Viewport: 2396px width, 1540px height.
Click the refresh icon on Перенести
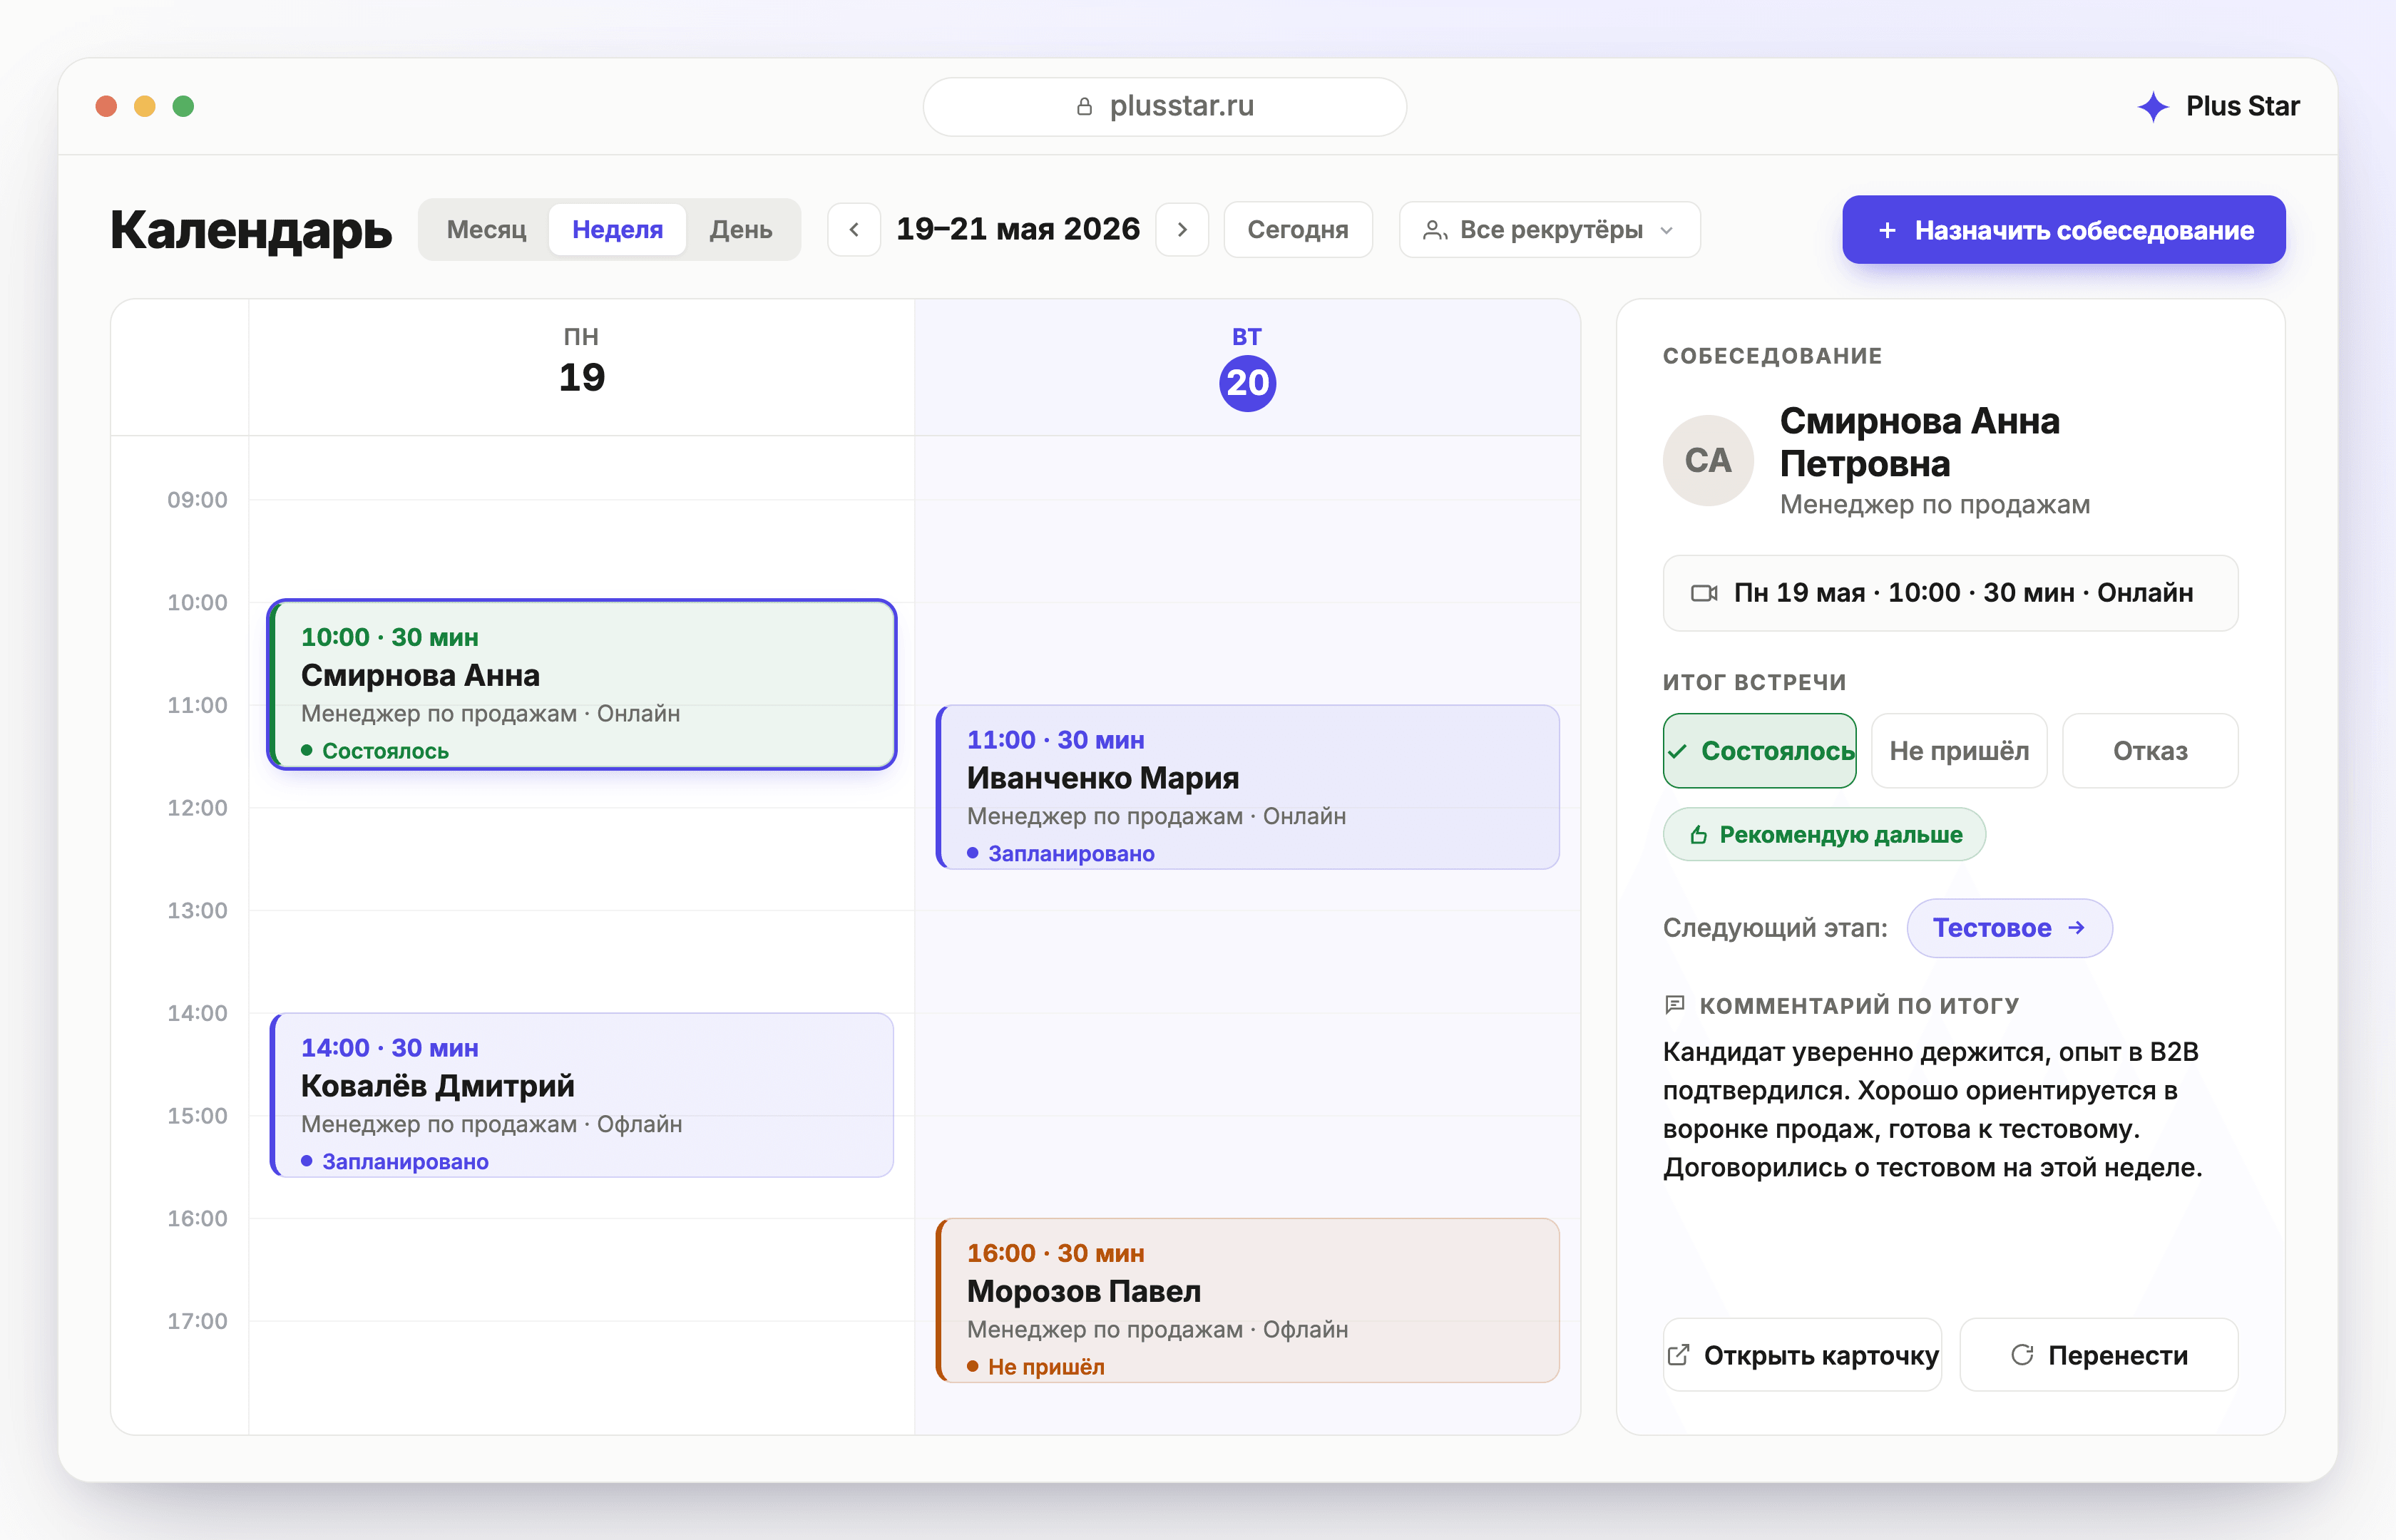(x=2022, y=1355)
